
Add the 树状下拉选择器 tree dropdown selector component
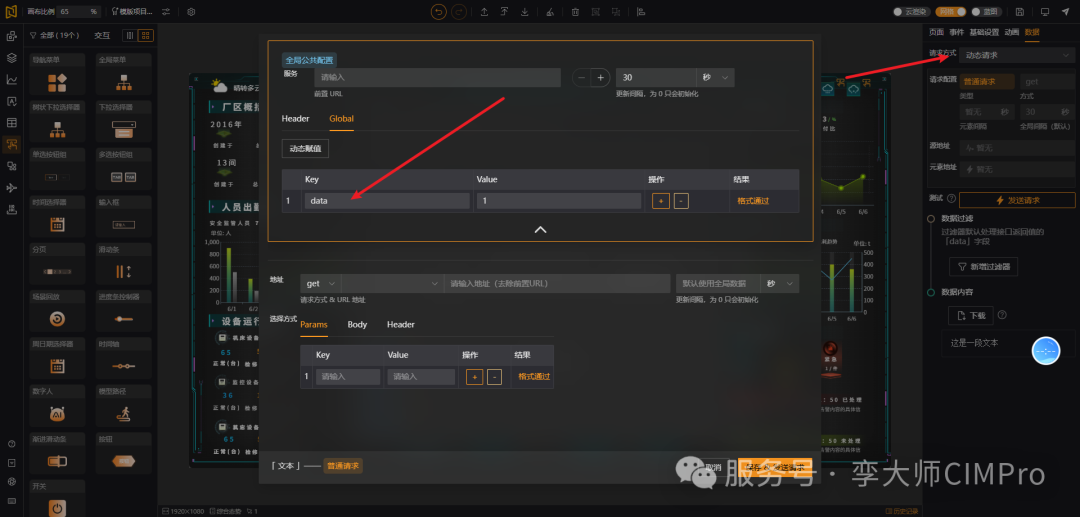(x=57, y=122)
